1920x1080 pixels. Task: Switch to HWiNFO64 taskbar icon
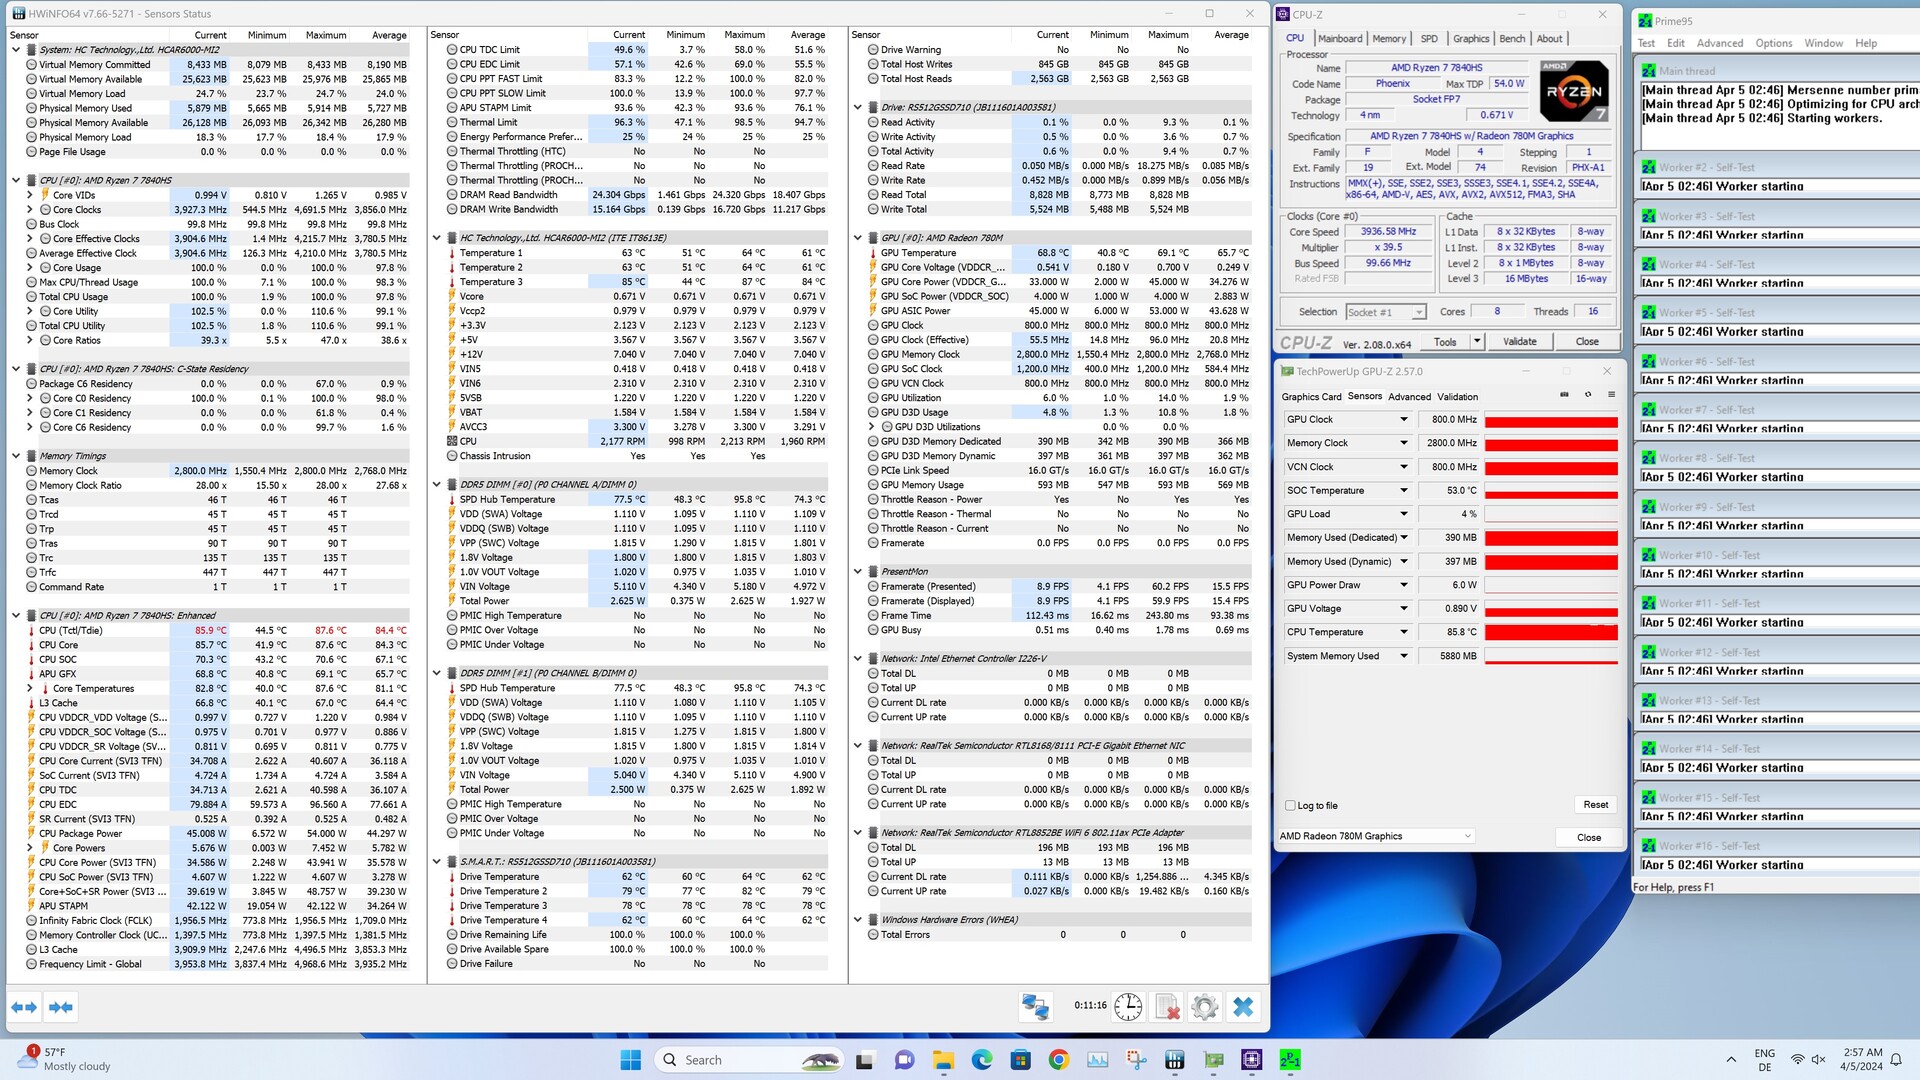click(1175, 1060)
